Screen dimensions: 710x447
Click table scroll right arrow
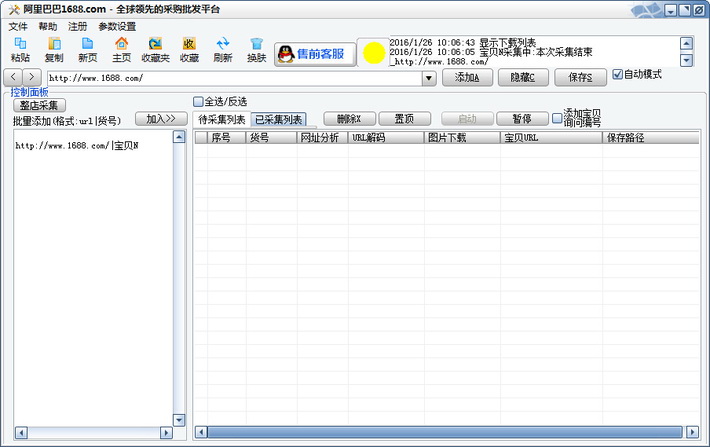point(692,432)
